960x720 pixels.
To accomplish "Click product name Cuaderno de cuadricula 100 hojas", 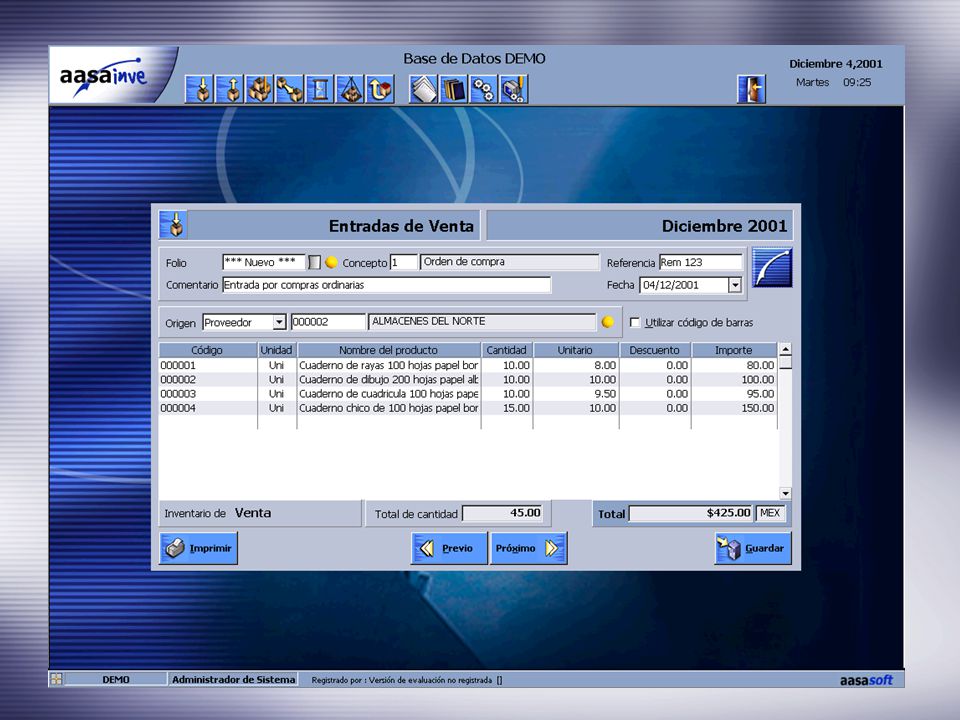I will coord(389,394).
